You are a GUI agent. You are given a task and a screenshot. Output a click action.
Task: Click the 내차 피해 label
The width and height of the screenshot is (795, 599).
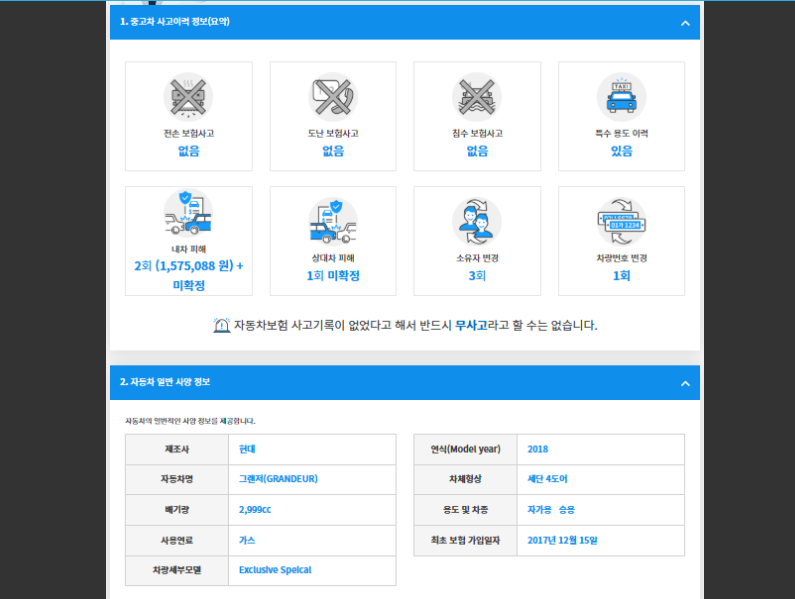point(189,249)
